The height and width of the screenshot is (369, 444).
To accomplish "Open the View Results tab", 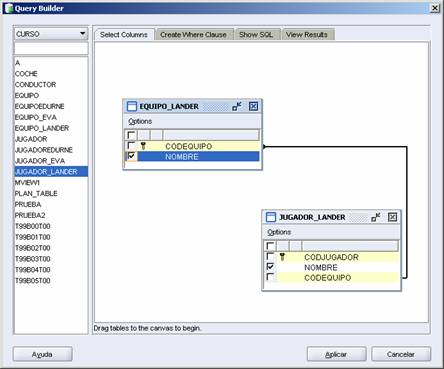I will (307, 35).
